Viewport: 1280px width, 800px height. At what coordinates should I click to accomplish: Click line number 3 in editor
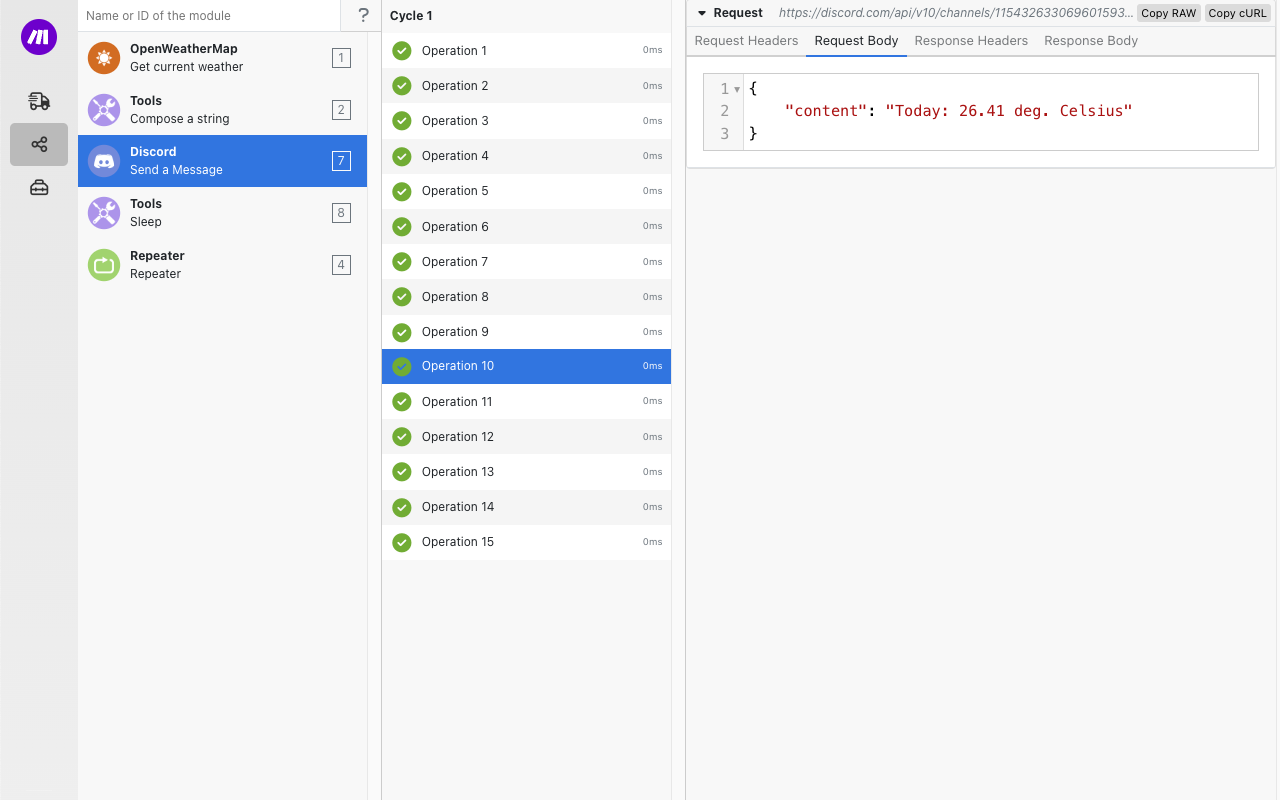725,133
